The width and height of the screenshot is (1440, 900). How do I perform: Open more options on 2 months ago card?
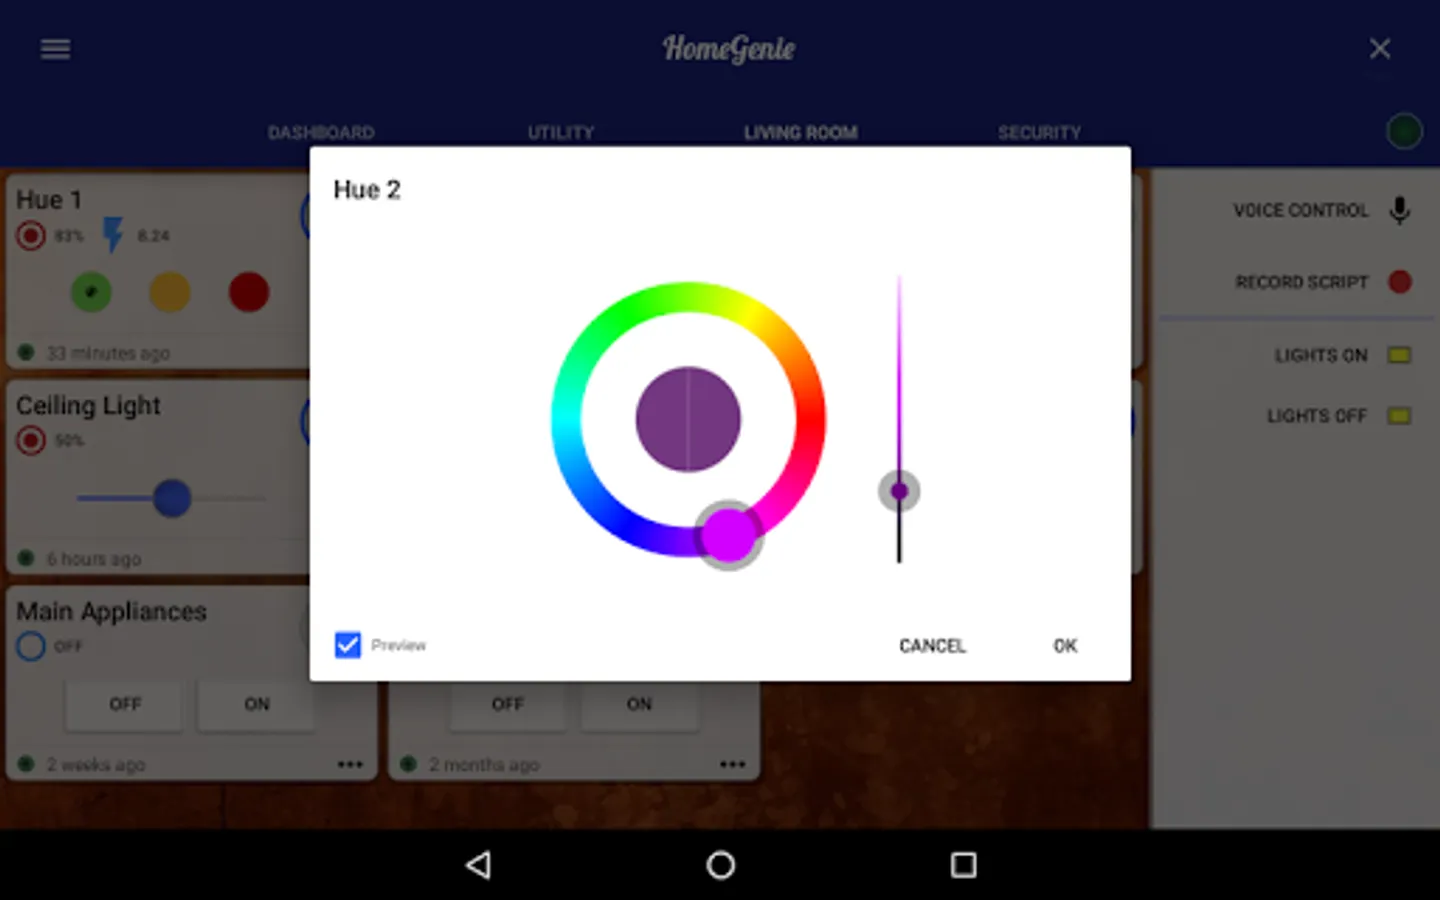tap(733, 765)
